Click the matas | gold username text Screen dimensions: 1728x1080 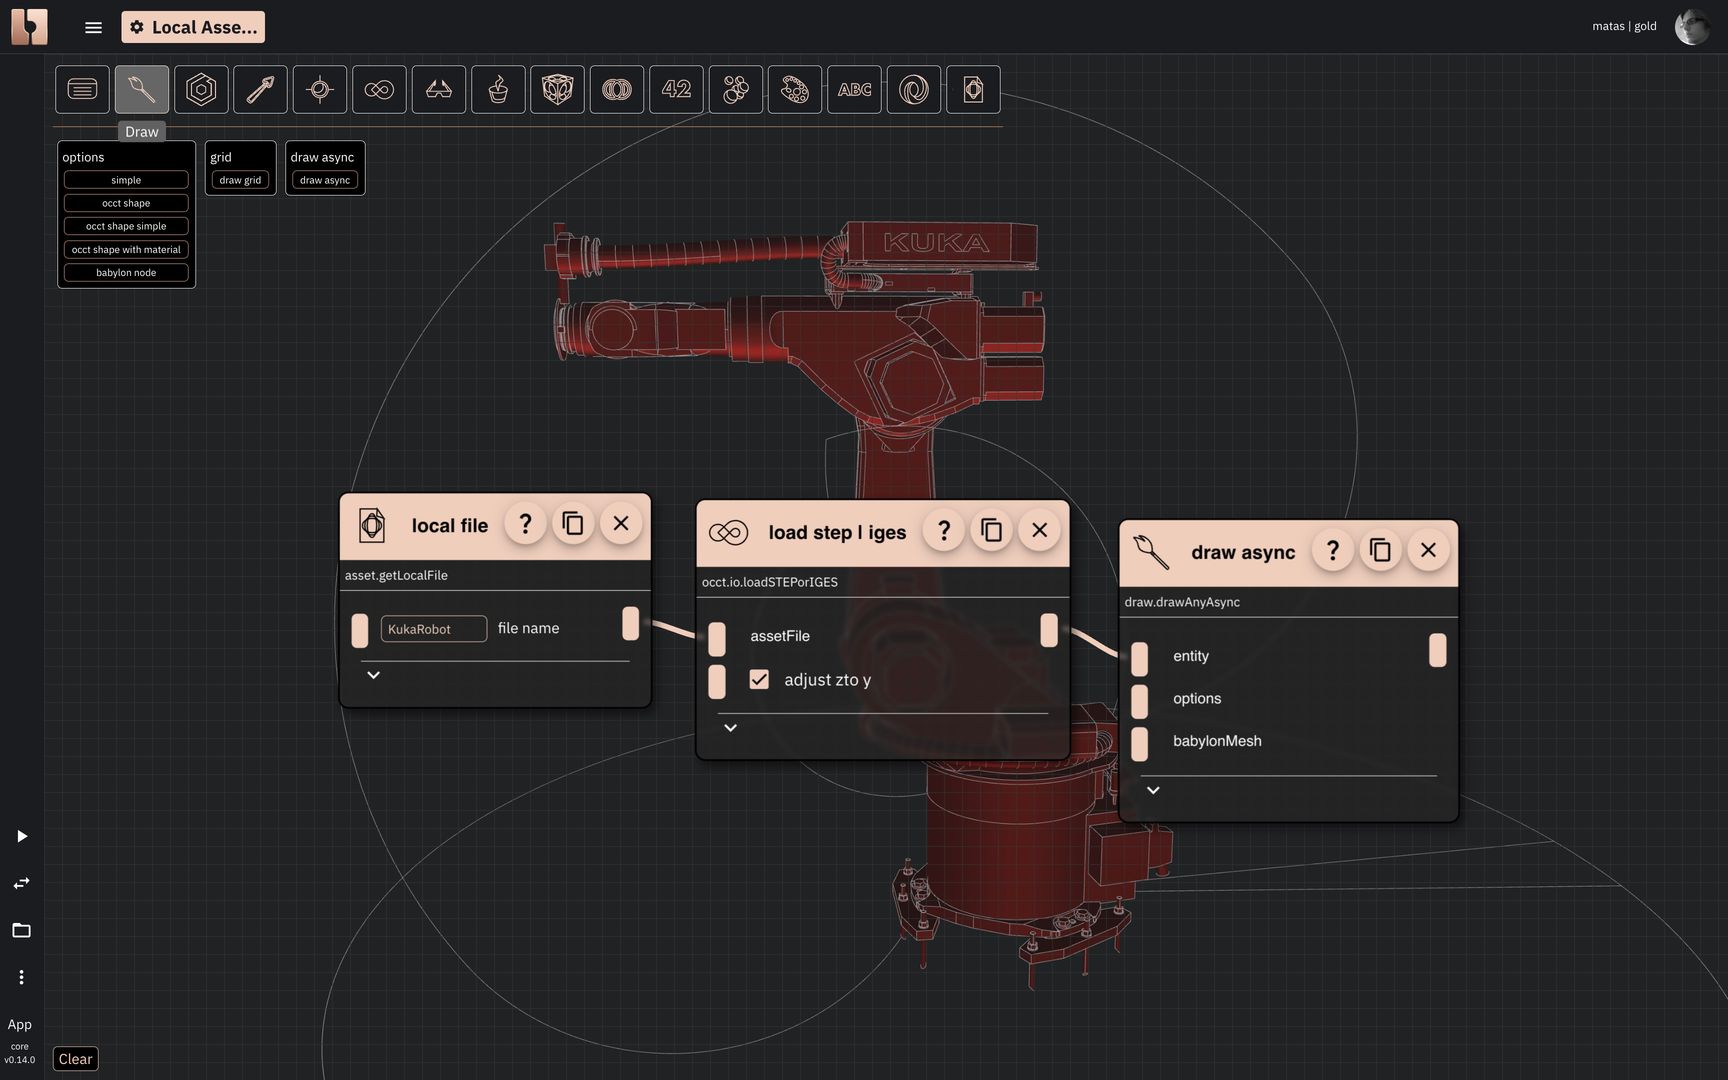pyautogui.click(x=1624, y=26)
